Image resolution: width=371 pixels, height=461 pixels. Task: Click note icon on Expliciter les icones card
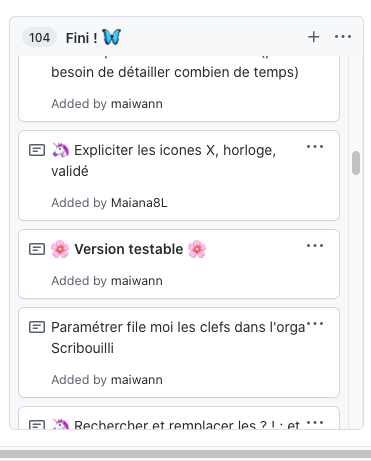(37, 150)
